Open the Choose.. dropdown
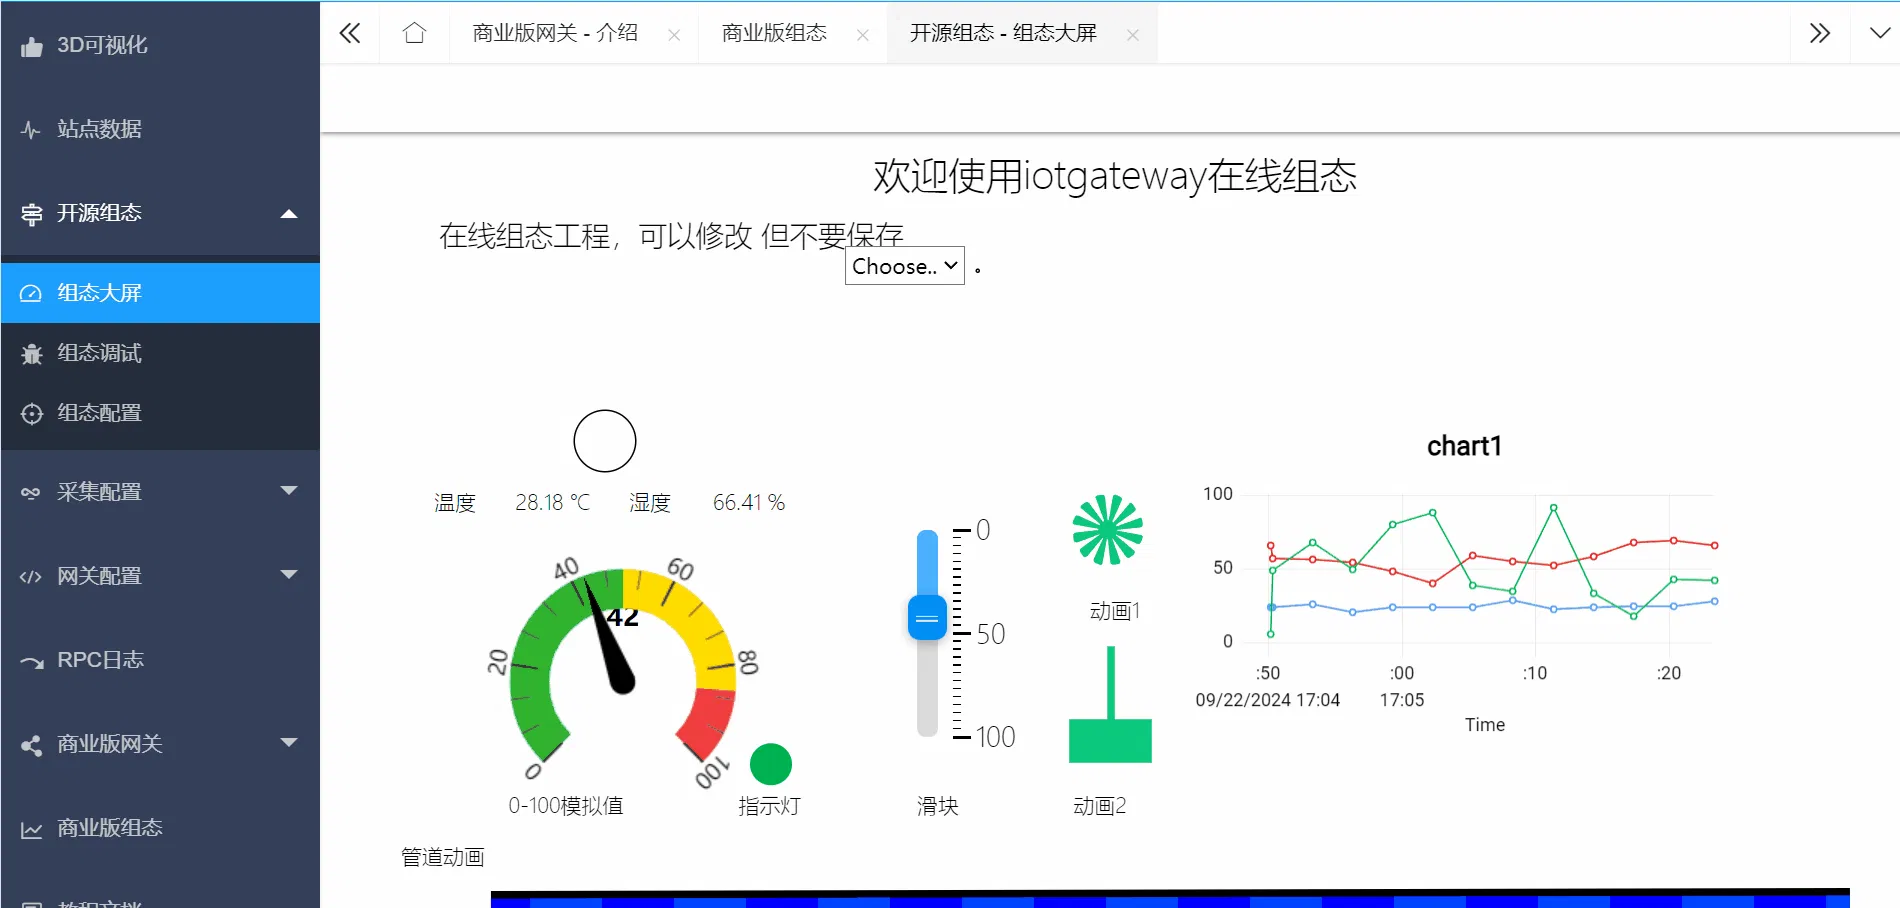 [x=904, y=266]
